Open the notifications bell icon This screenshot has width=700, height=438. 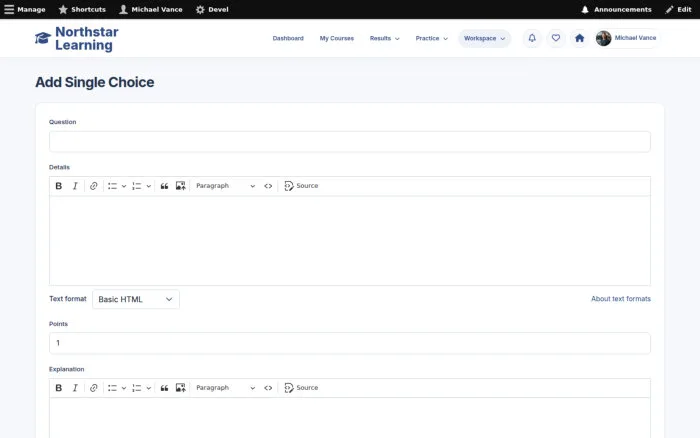(532, 38)
